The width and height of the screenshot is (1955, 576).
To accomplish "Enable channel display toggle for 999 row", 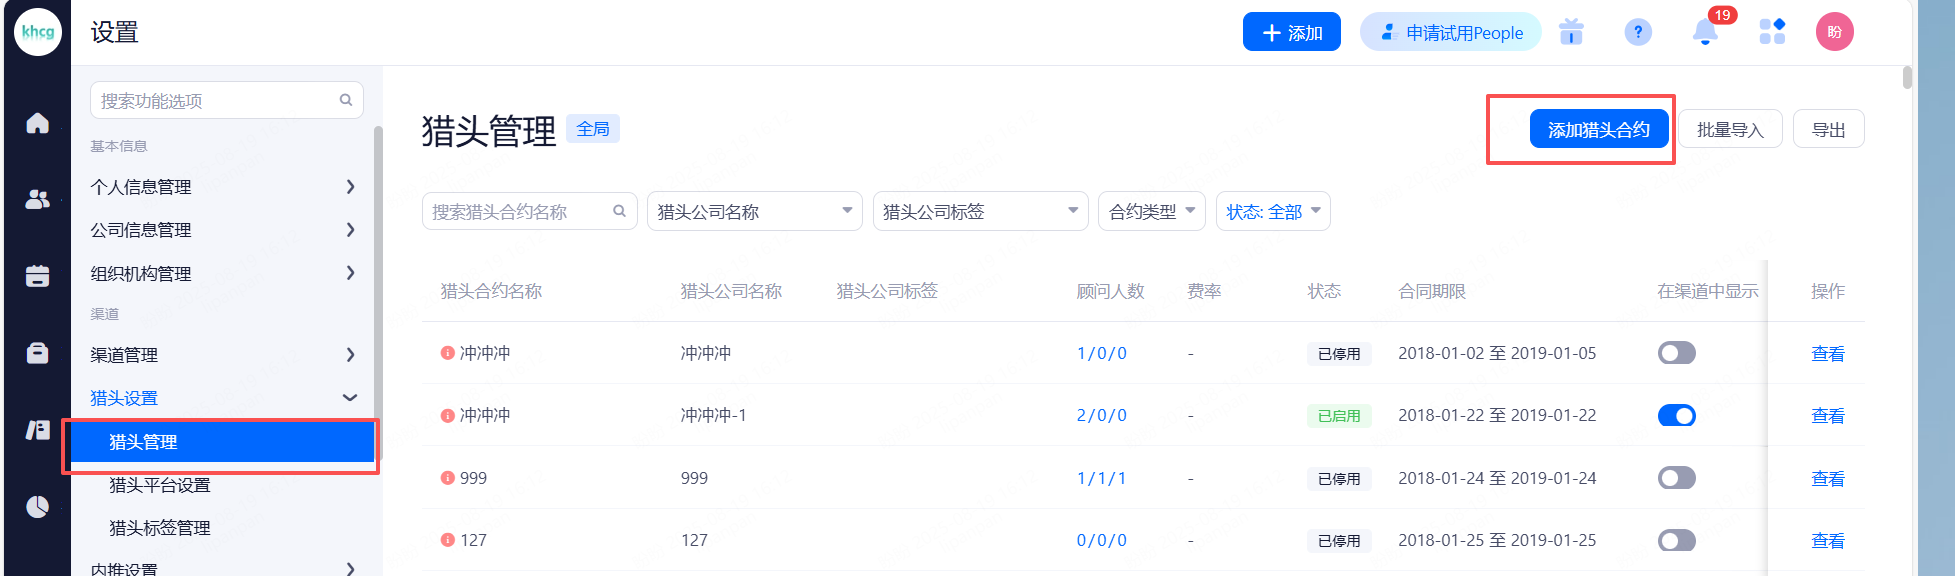I will point(1676,478).
